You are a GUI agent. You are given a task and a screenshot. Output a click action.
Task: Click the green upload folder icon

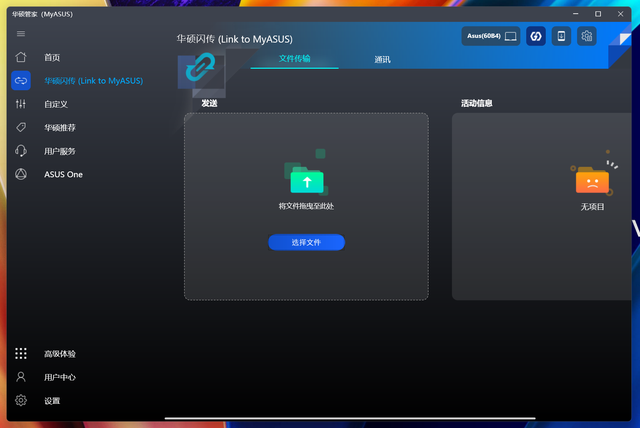pos(307,180)
